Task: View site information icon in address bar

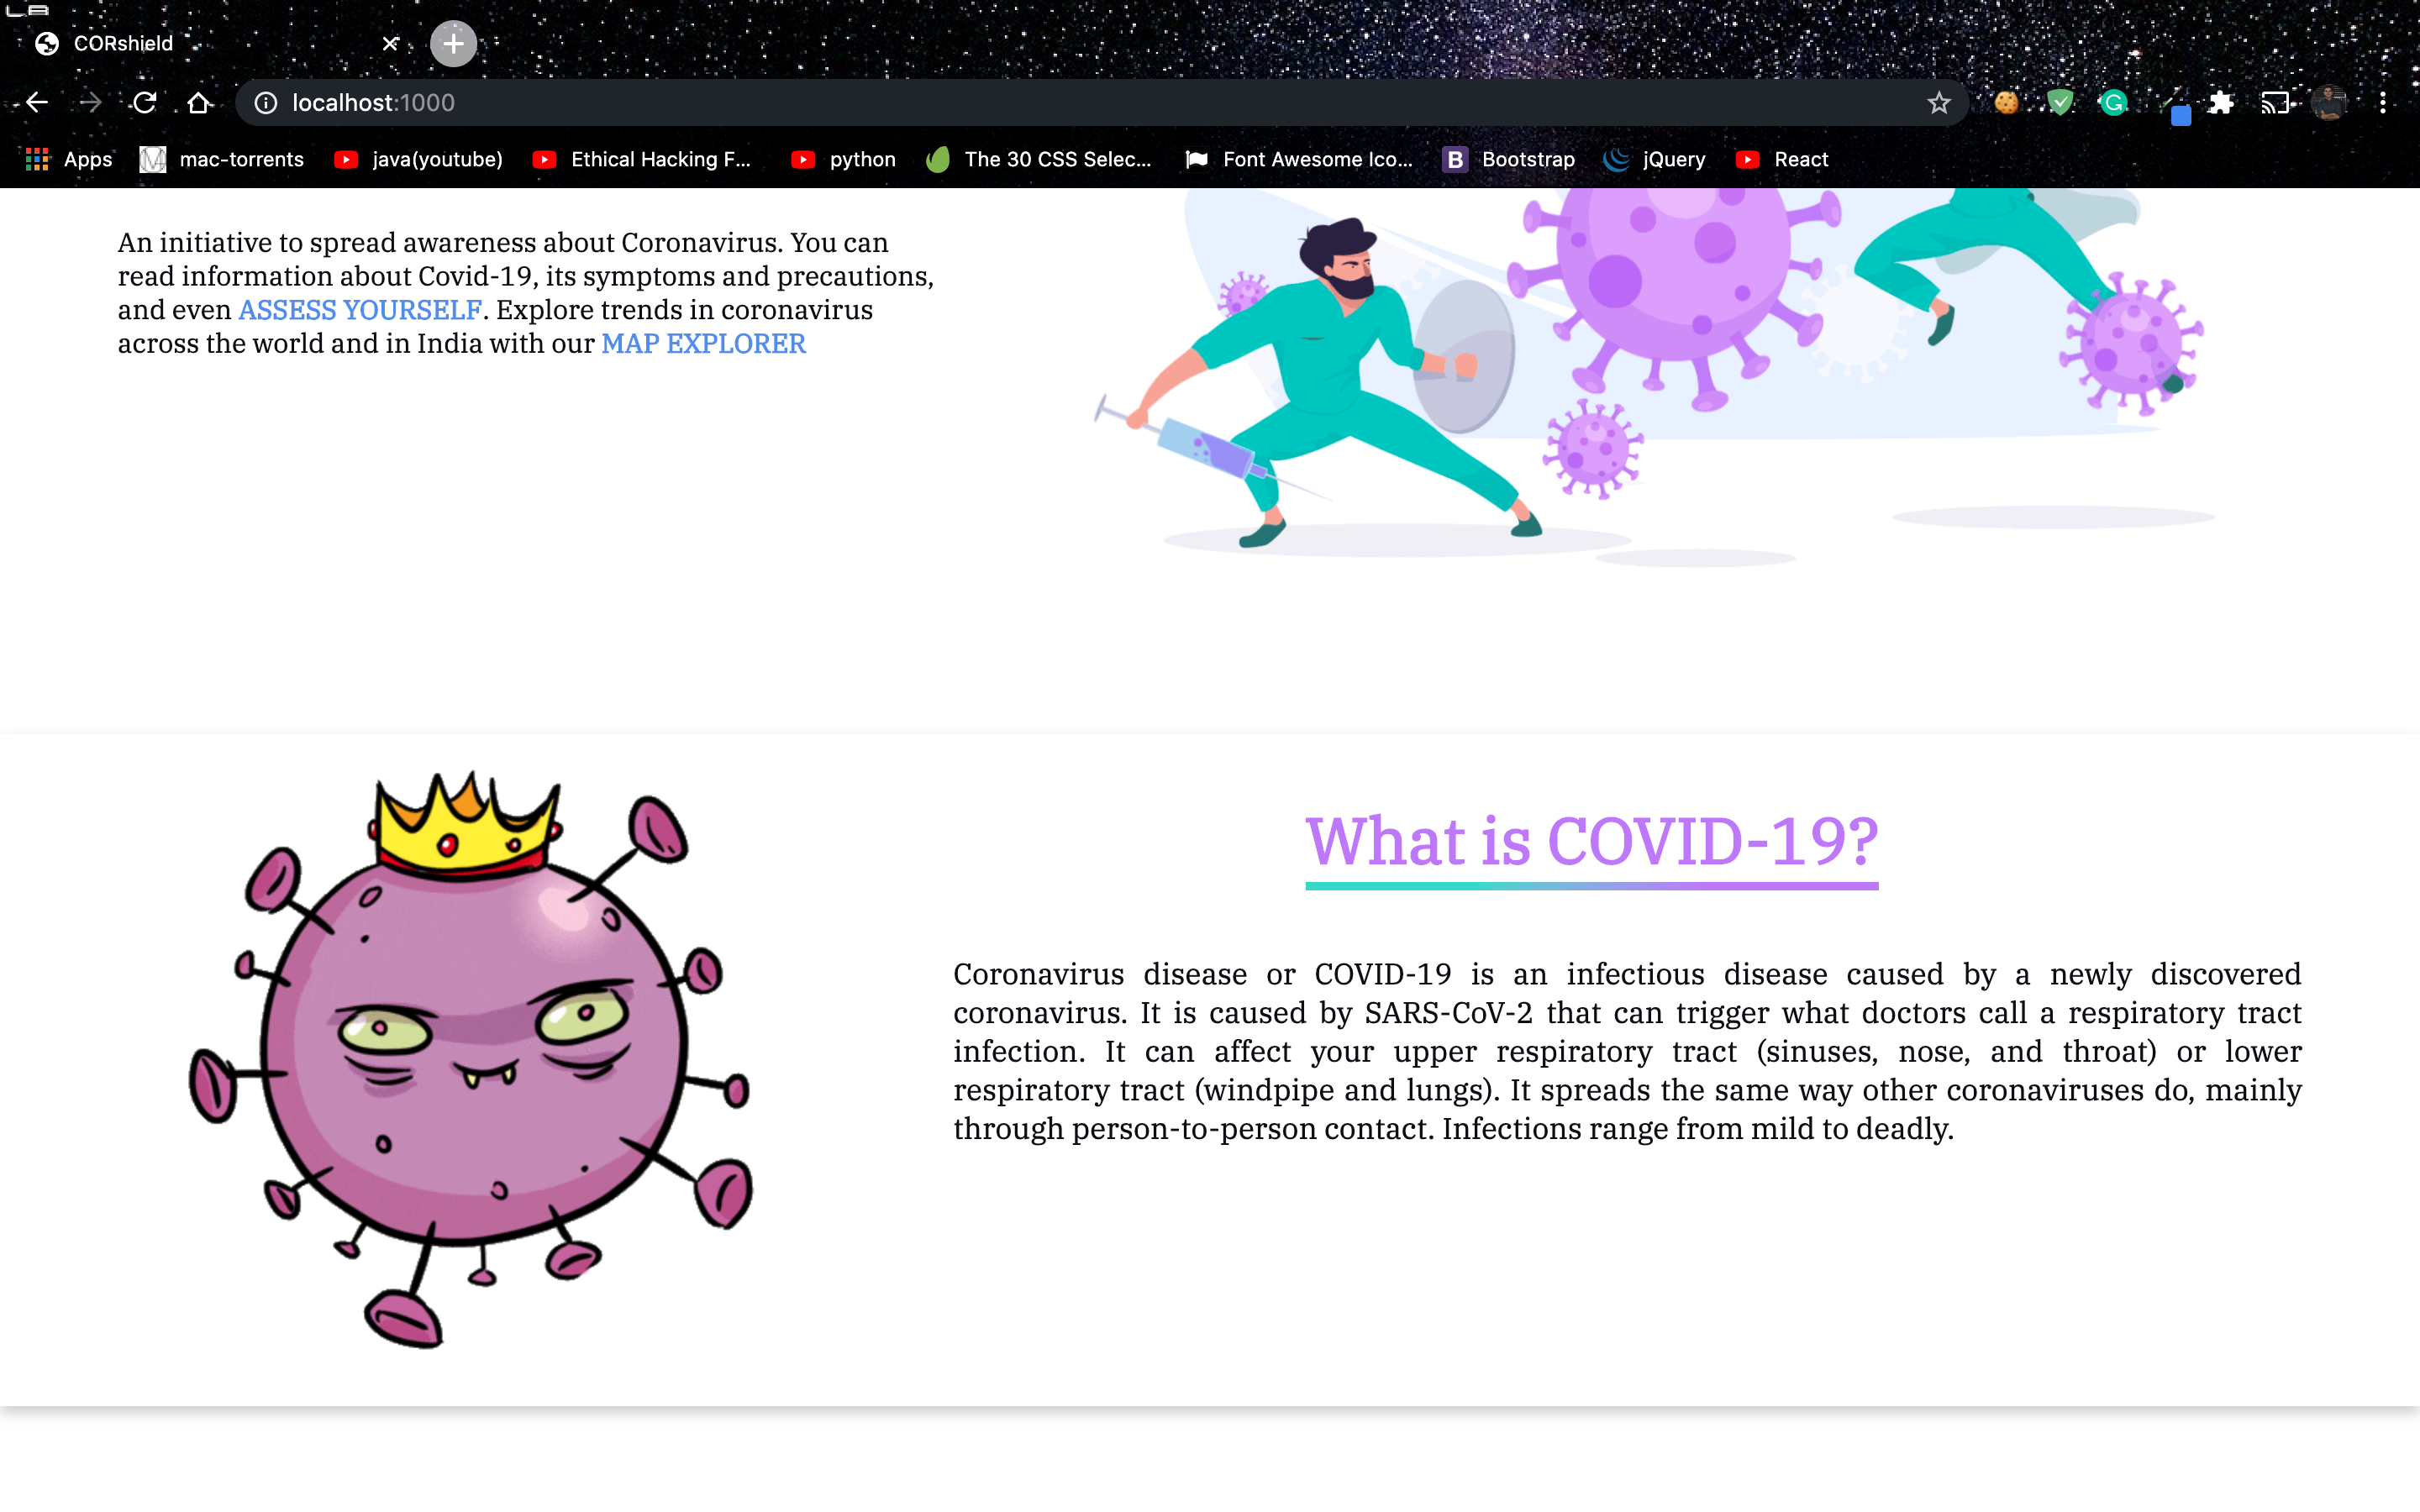Action: [266, 103]
